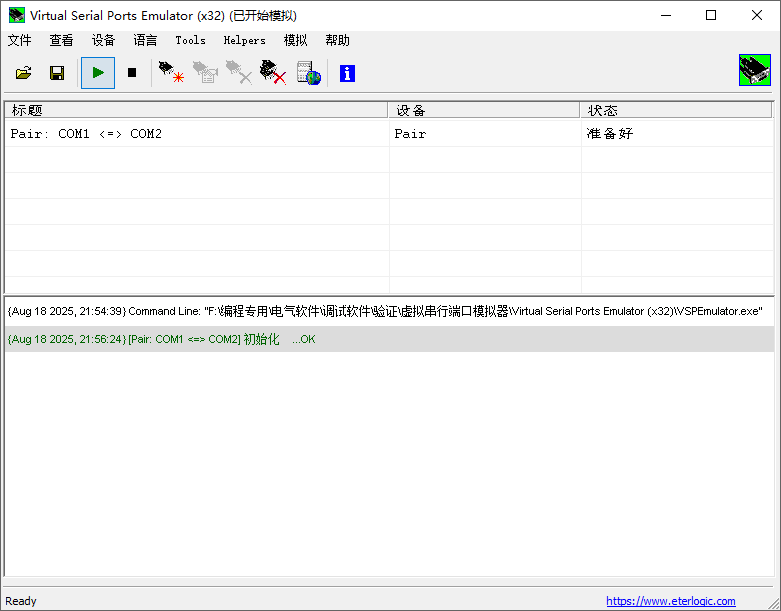Click the globe log document toolbar icon
781x611 pixels.
tap(308, 73)
